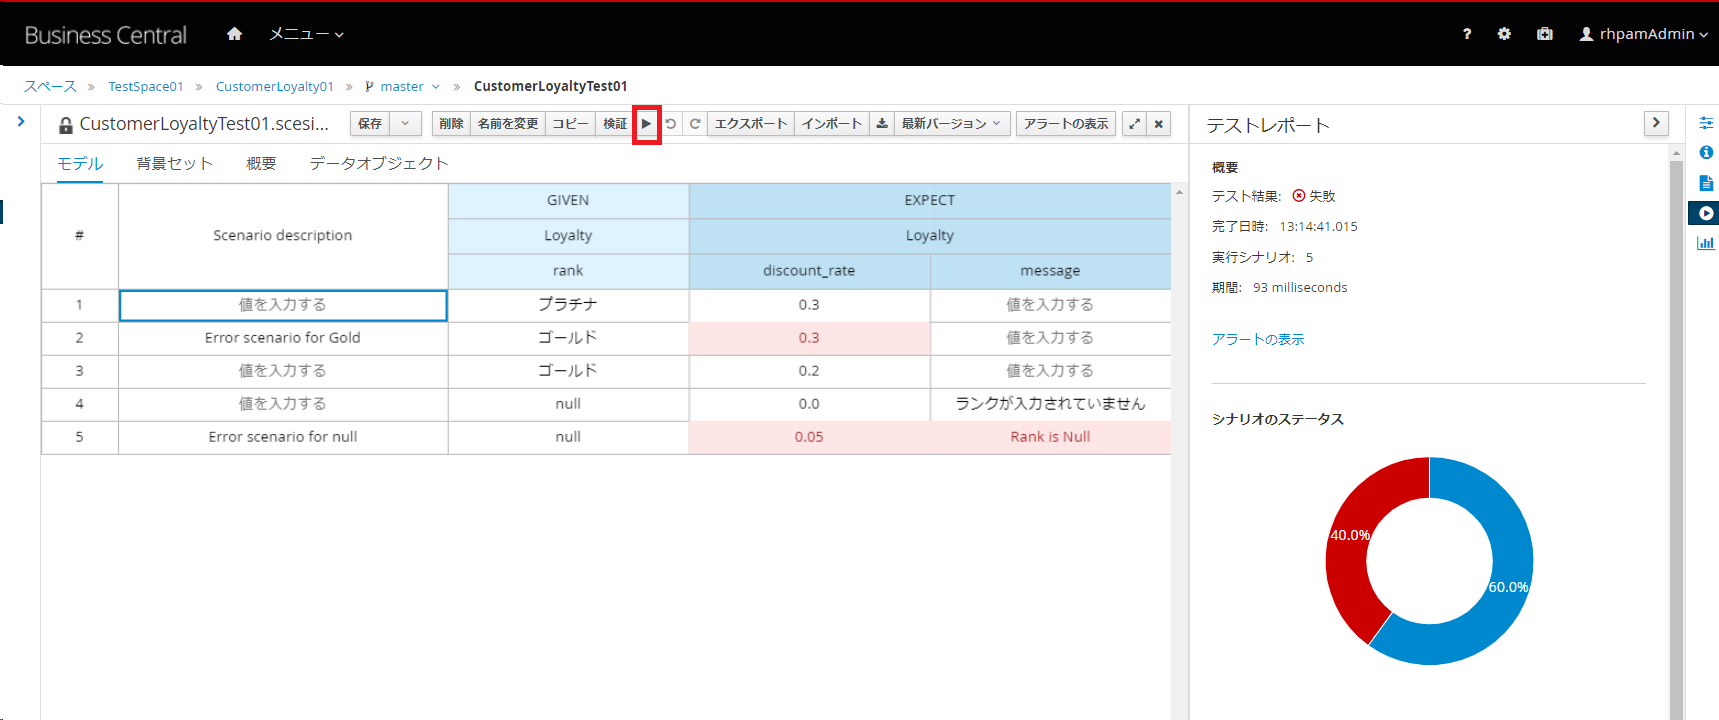
Task: Select the ランクが入力されていません message cell
Action: point(1050,404)
